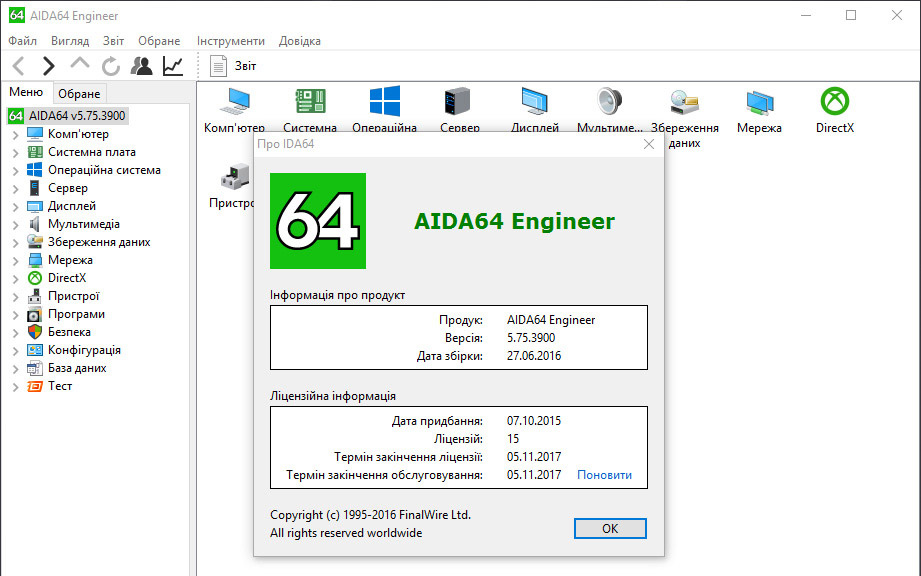Open the Файл menu
Image resolution: width=921 pixels, height=576 pixels.
22,41
